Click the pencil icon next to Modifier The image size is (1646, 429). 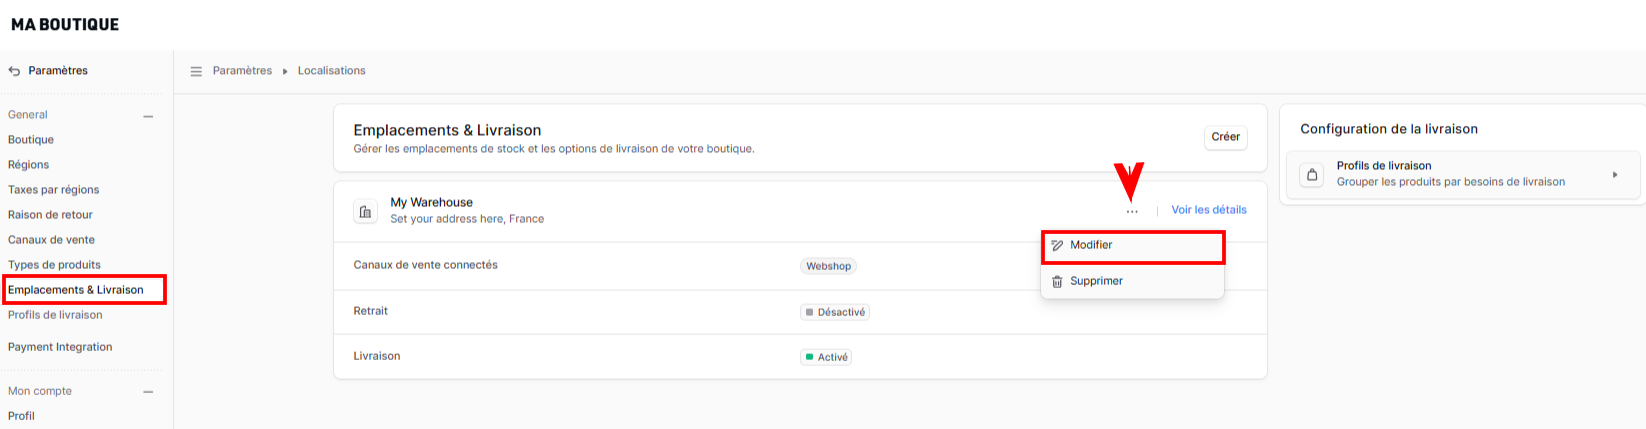(x=1057, y=245)
